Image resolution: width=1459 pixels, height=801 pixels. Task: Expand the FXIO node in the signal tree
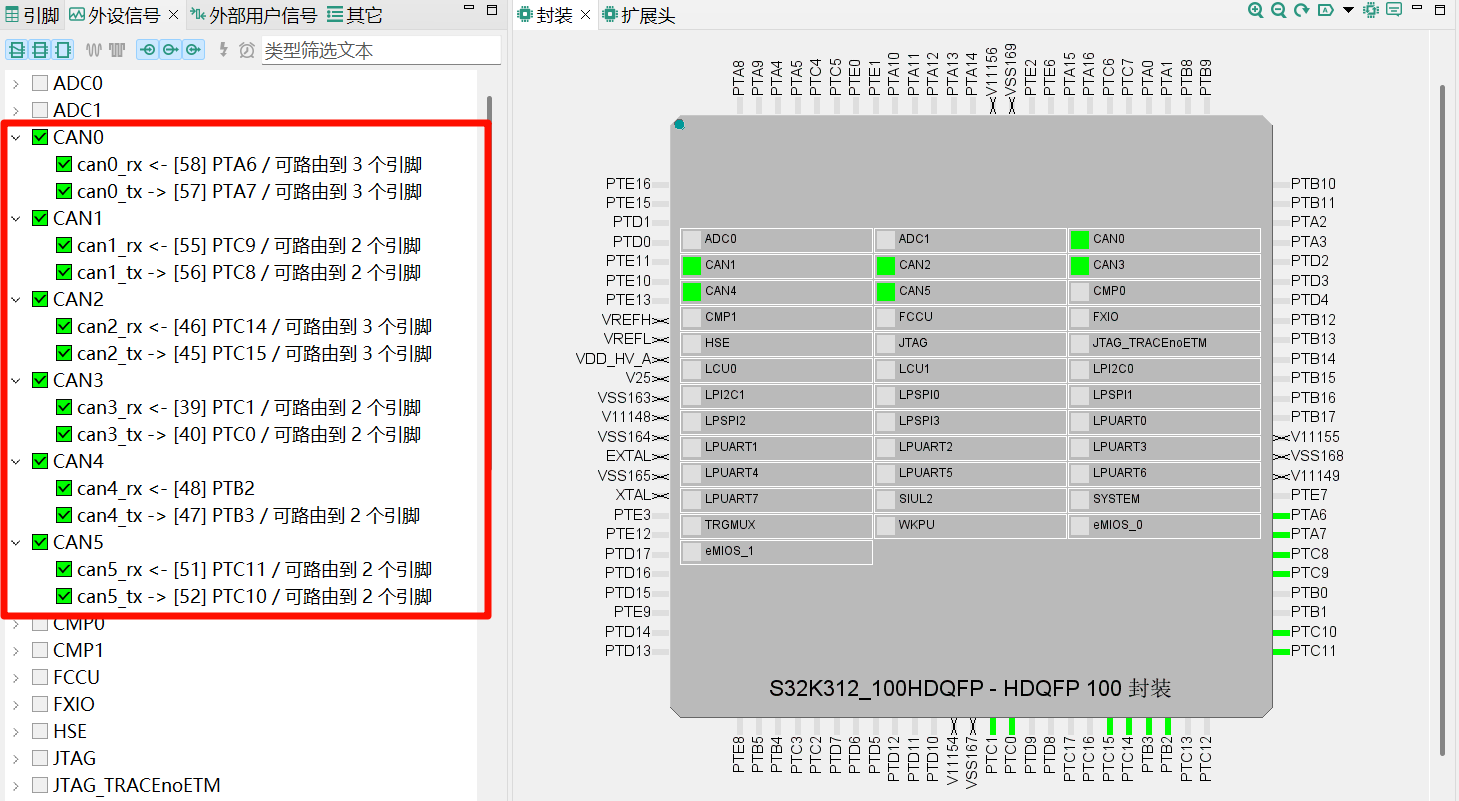coord(16,704)
